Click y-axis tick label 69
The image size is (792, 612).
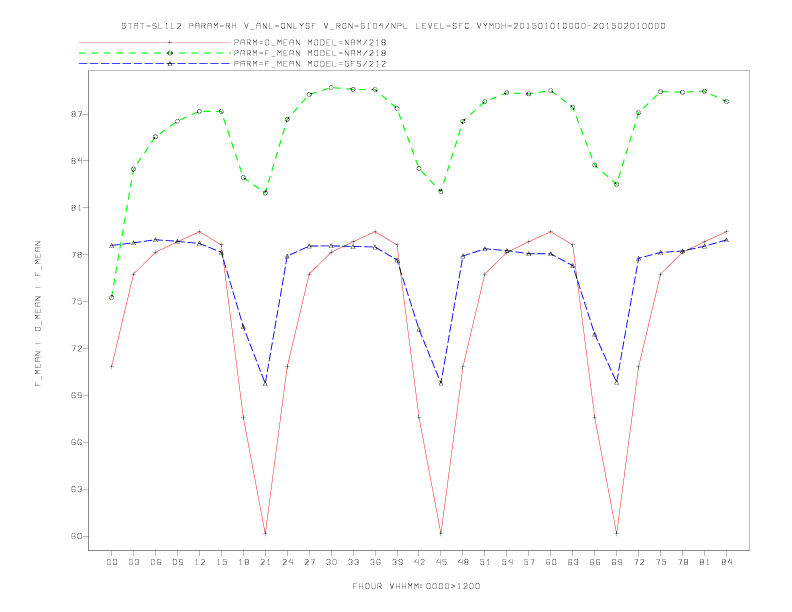click(x=76, y=396)
